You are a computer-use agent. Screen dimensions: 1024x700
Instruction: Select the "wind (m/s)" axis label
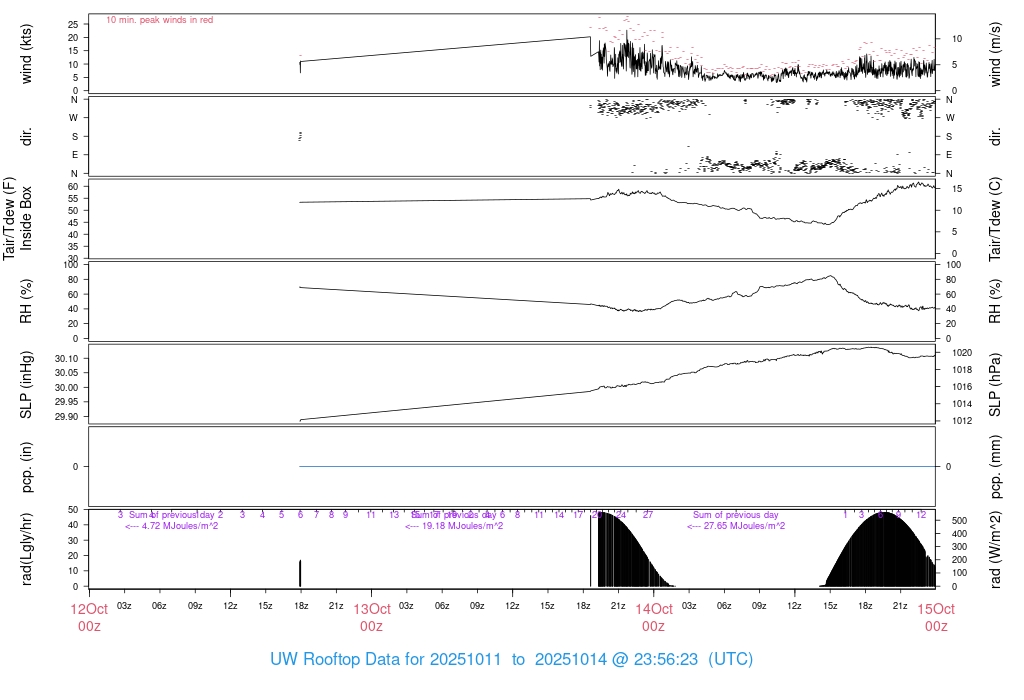[995, 54]
